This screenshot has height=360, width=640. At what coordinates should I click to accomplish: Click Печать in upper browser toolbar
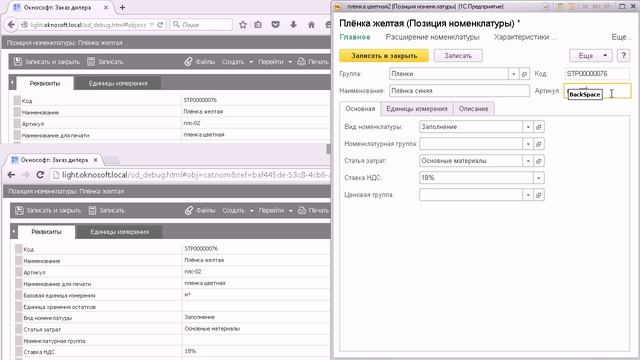(313, 62)
